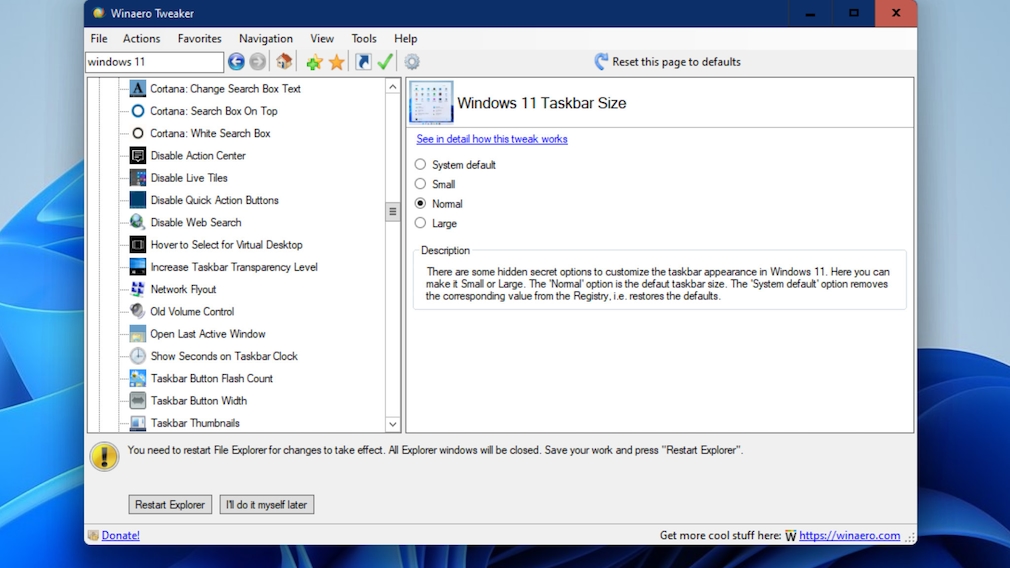Click the Disable Quick Action Buttons icon

[137, 200]
